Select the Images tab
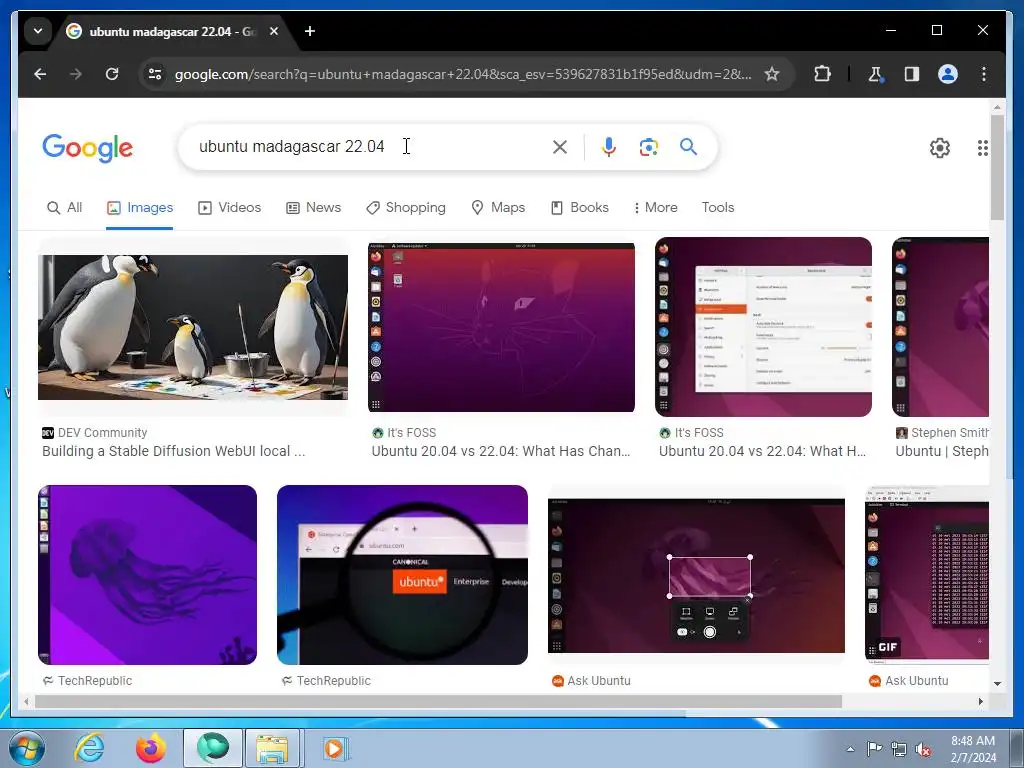The width and height of the screenshot is (1024, 768). pos(140,208)
